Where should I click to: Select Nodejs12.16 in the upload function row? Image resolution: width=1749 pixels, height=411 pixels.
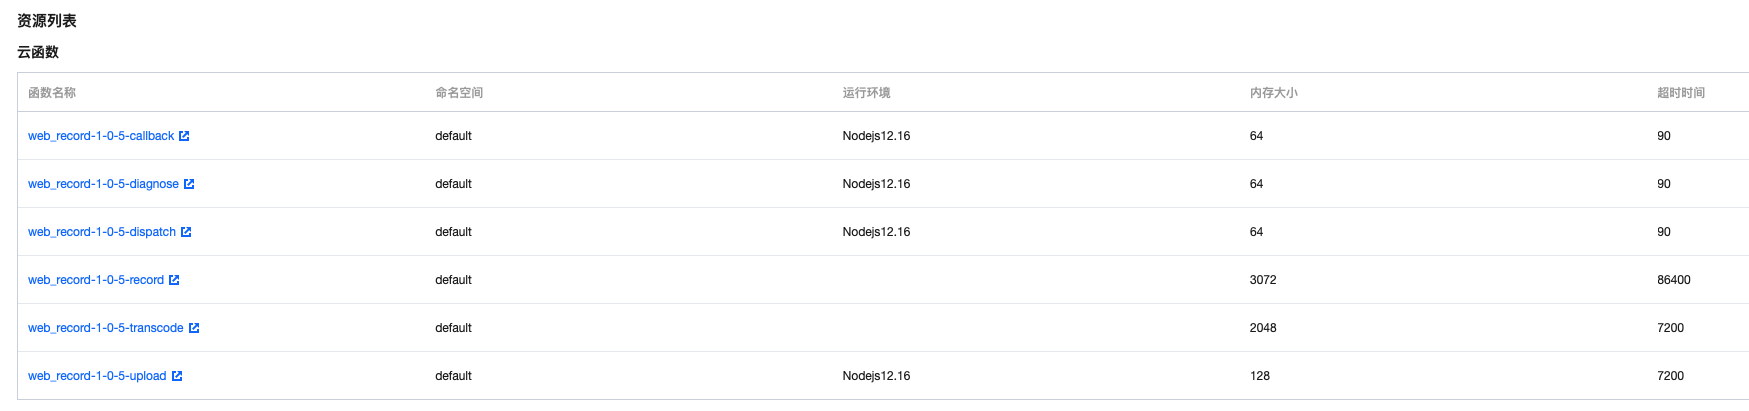point(876,376)
